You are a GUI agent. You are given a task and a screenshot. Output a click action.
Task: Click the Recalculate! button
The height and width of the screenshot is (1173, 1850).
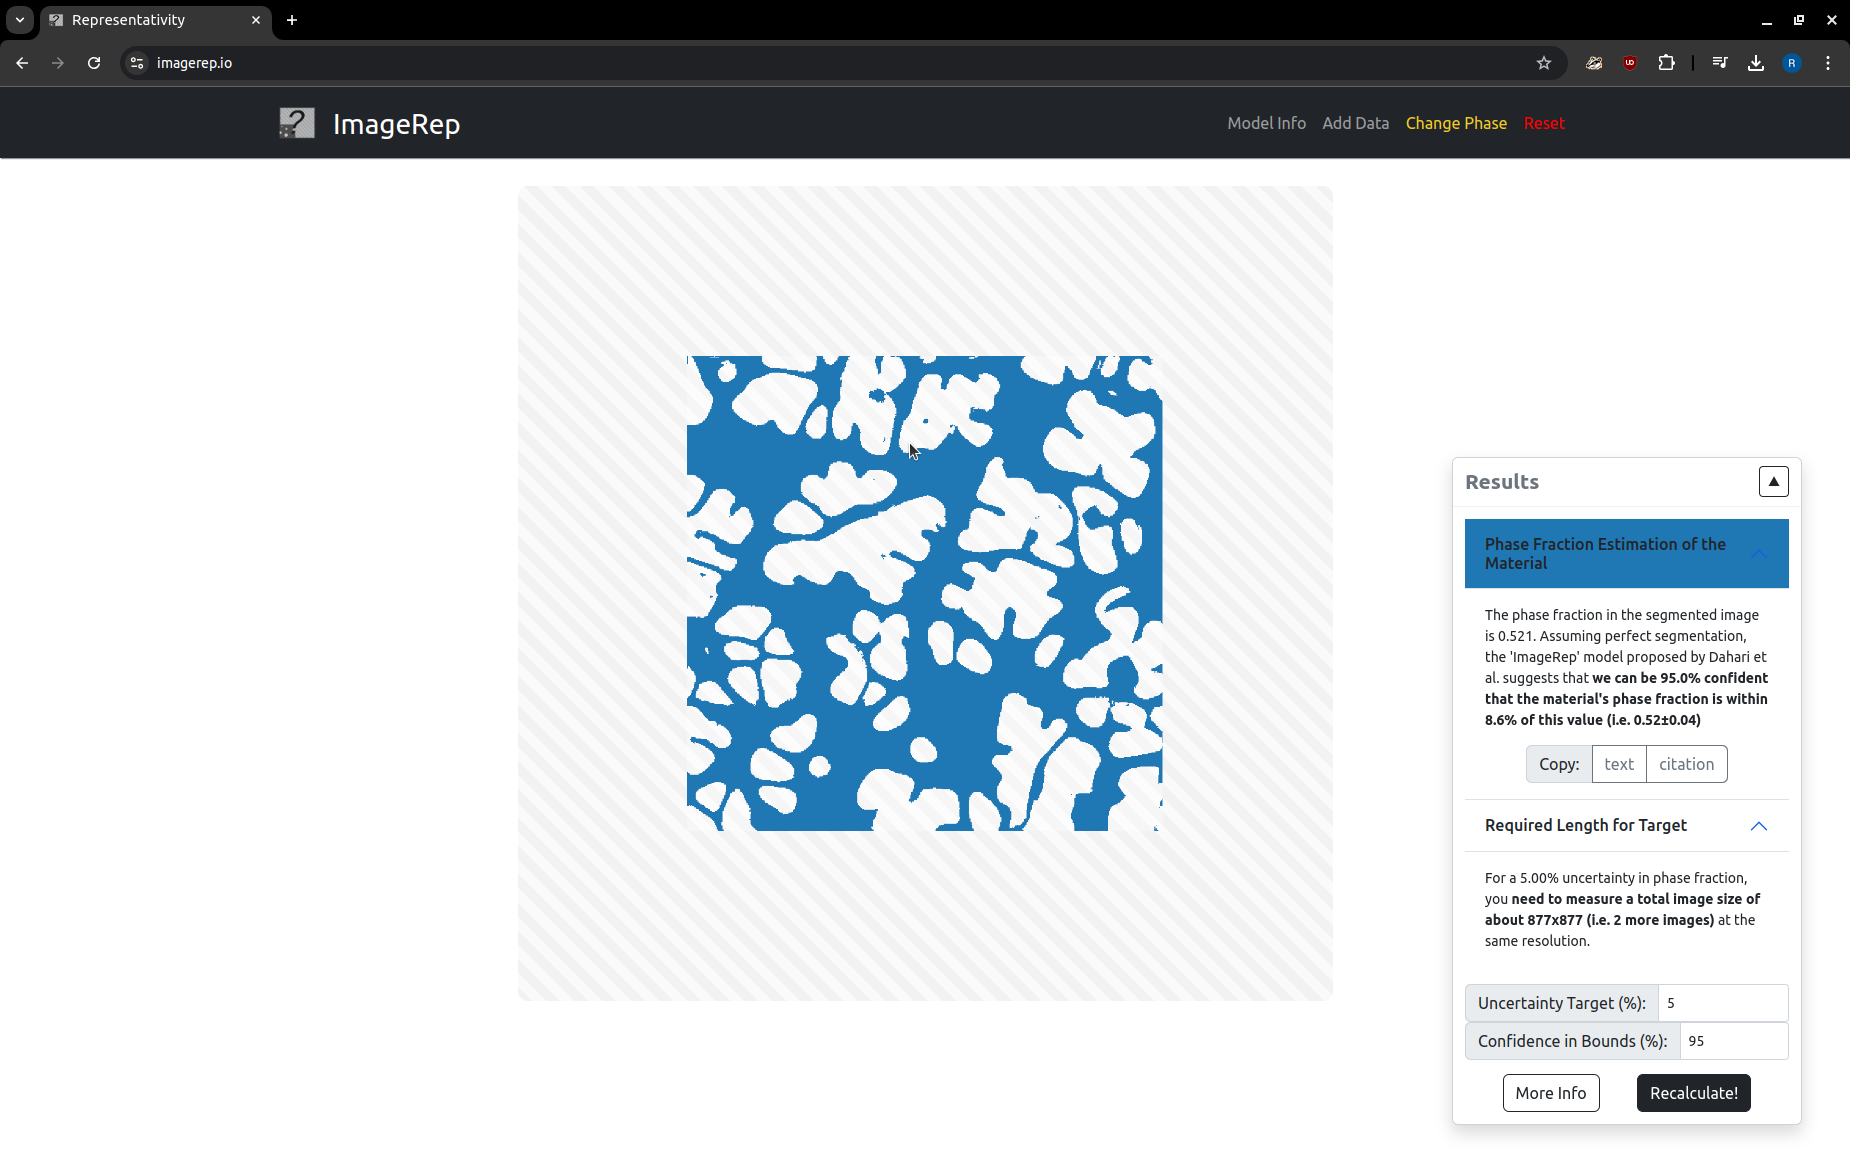[1693, 1093]
